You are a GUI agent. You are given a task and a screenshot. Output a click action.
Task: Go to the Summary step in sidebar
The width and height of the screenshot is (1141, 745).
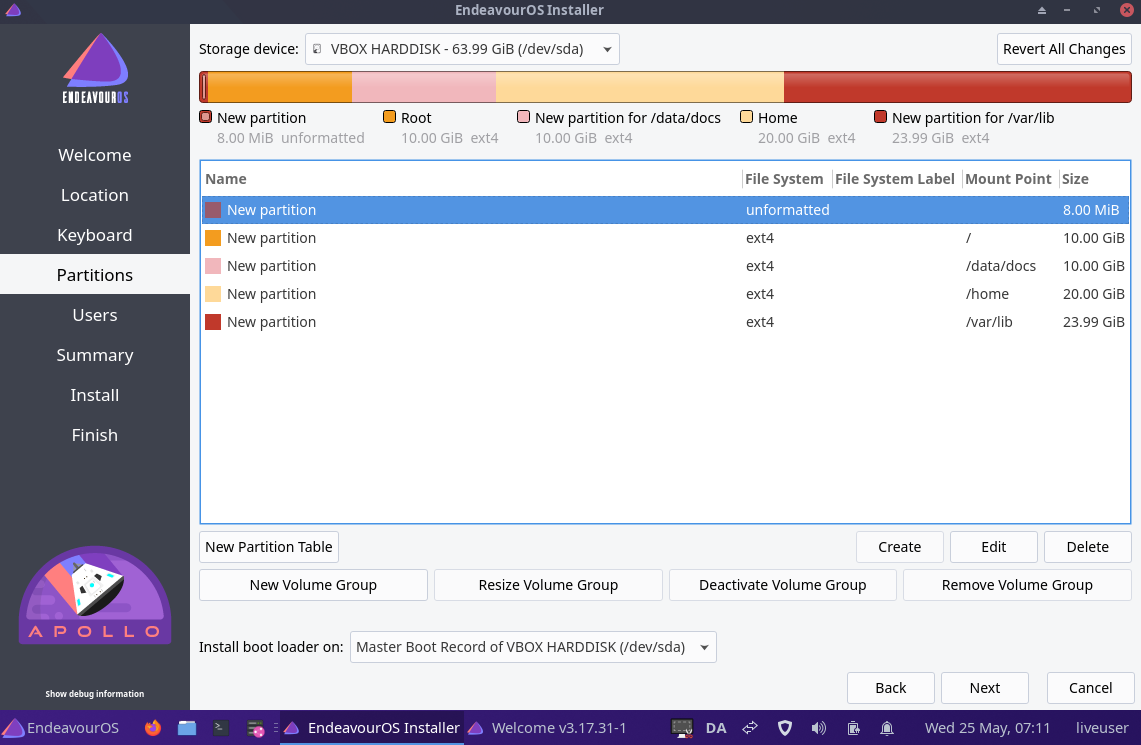click(x=95, y=355)
